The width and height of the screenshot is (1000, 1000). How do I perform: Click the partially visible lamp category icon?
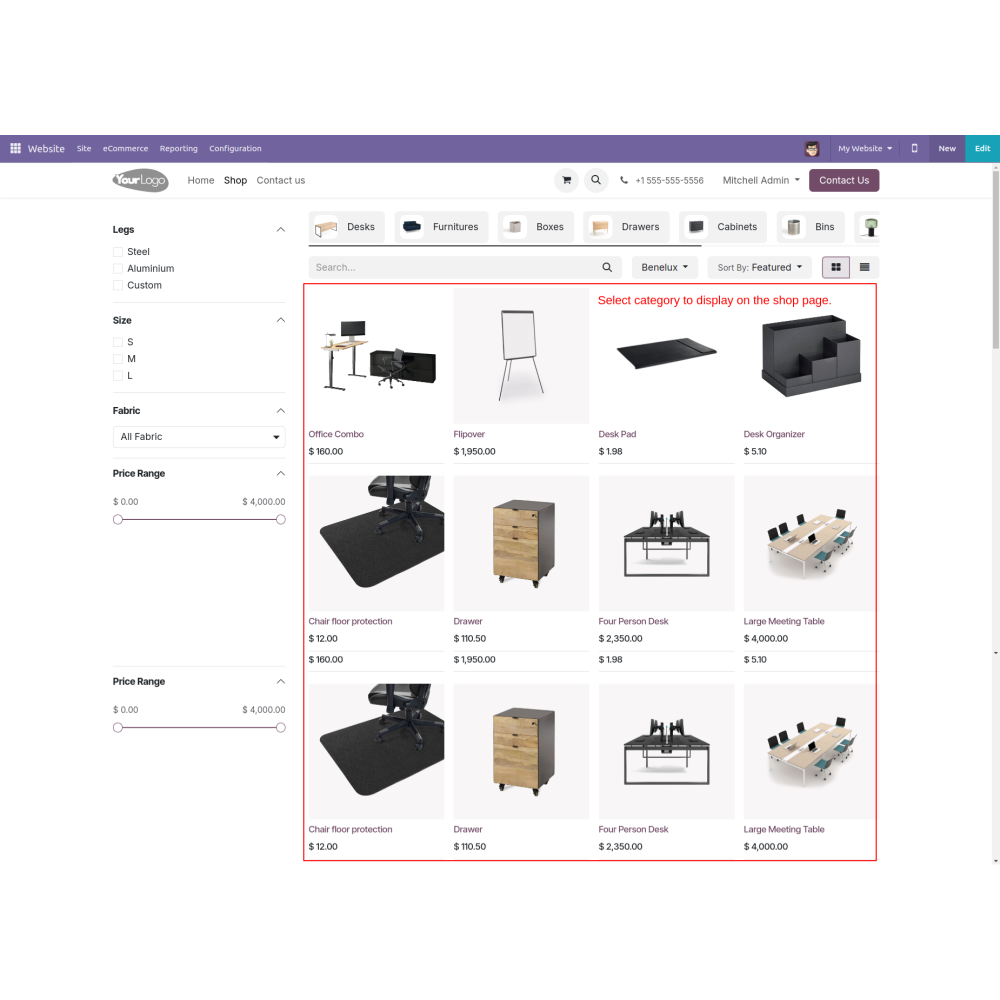tap(870, 226)
